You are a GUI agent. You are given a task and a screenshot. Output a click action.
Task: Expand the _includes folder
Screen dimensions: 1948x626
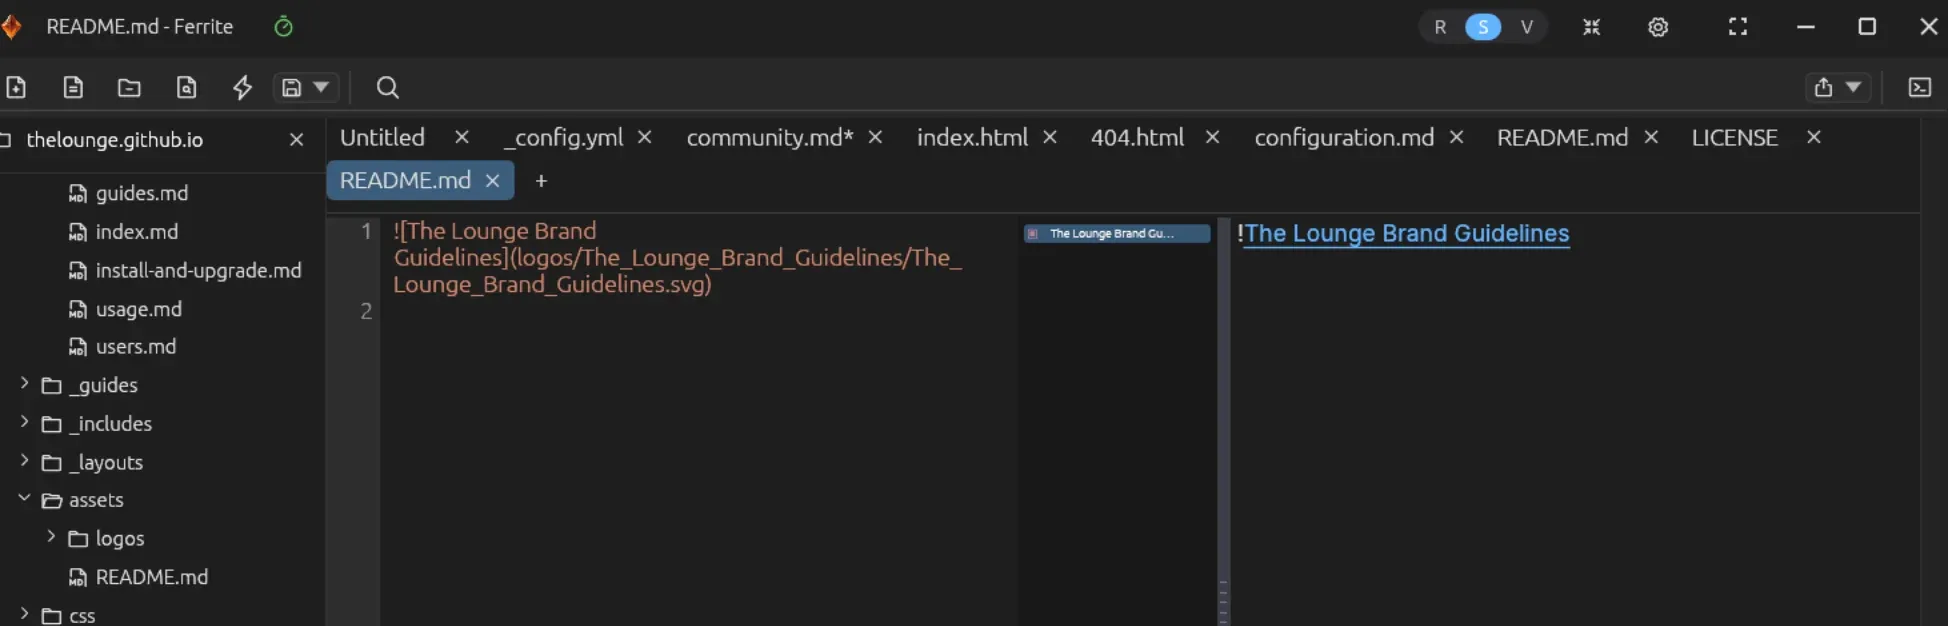pyautogui.click(x=24, y=423)
